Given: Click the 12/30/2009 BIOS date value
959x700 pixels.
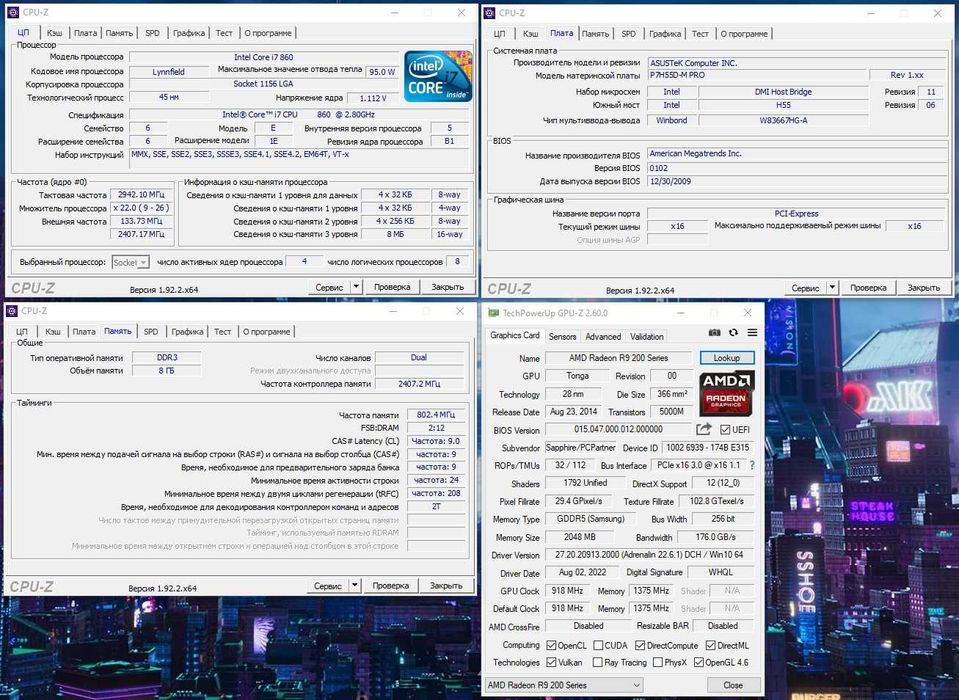Looking at the screenshot, I should tap(796, 181).
